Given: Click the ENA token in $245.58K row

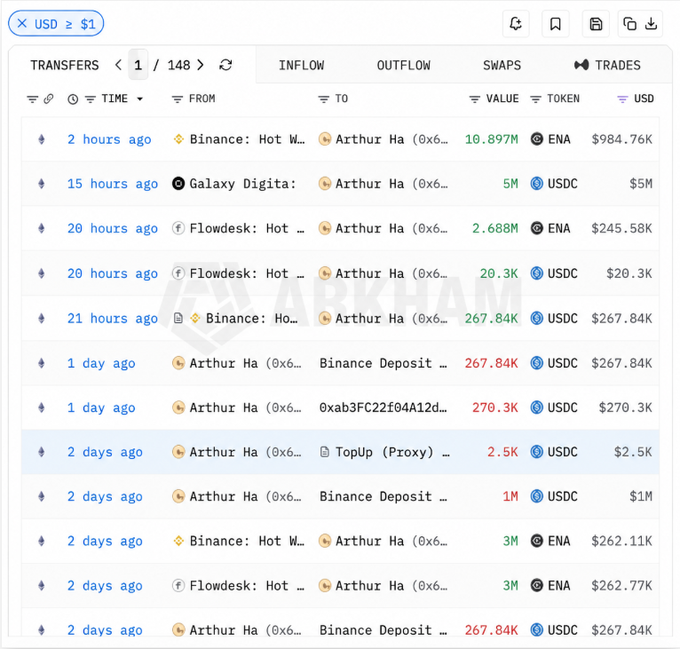Looking at the screenshot, I should 550,228.
